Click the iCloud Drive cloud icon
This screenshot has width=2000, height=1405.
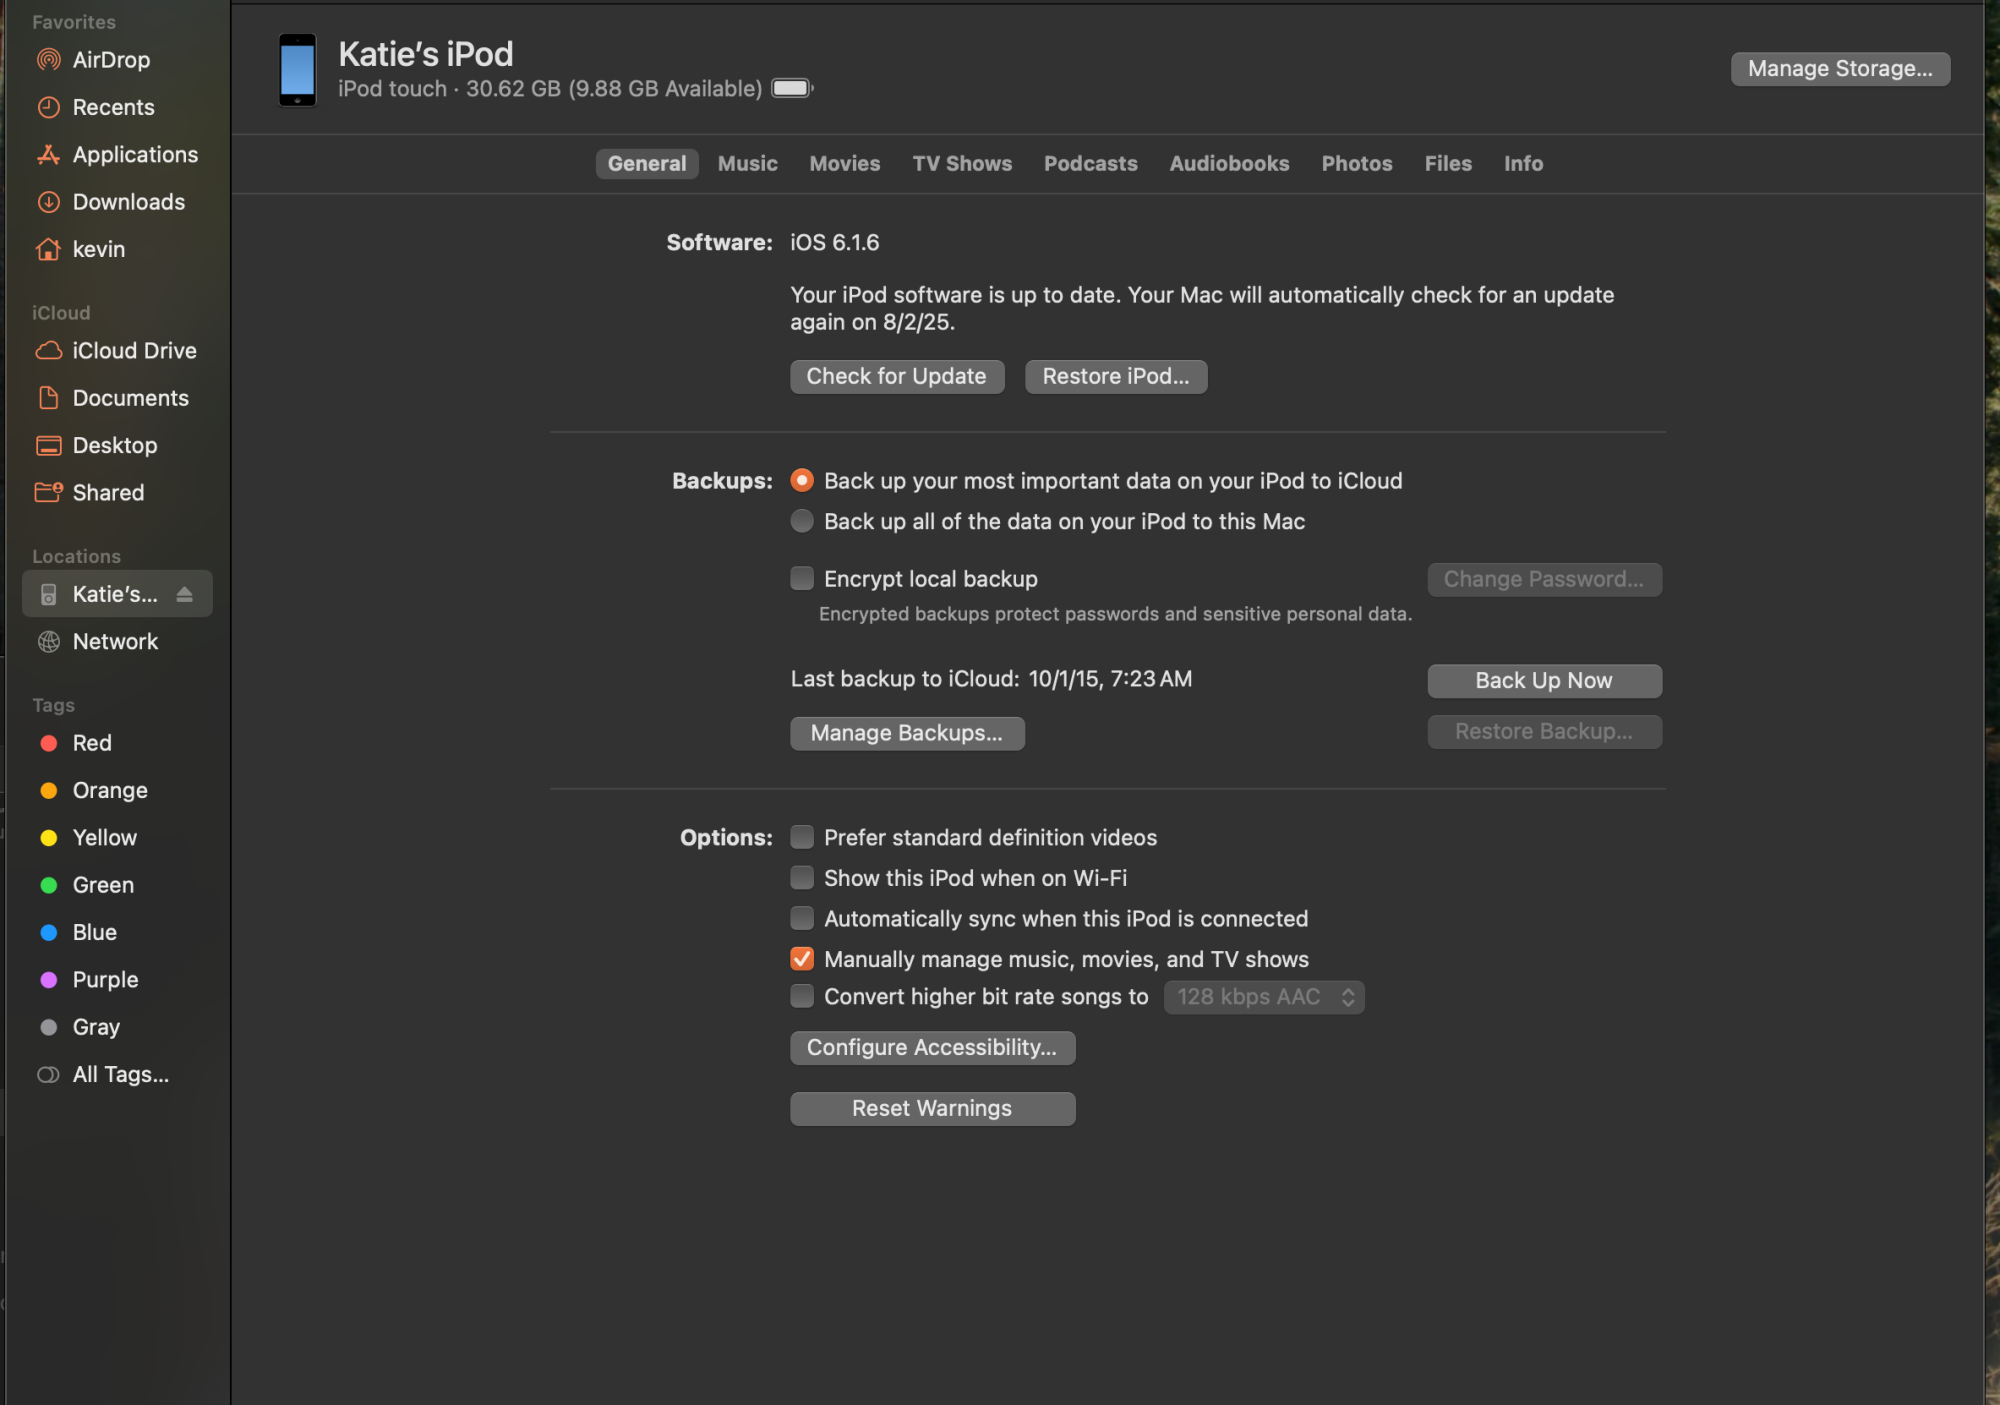tap(48, 351)
